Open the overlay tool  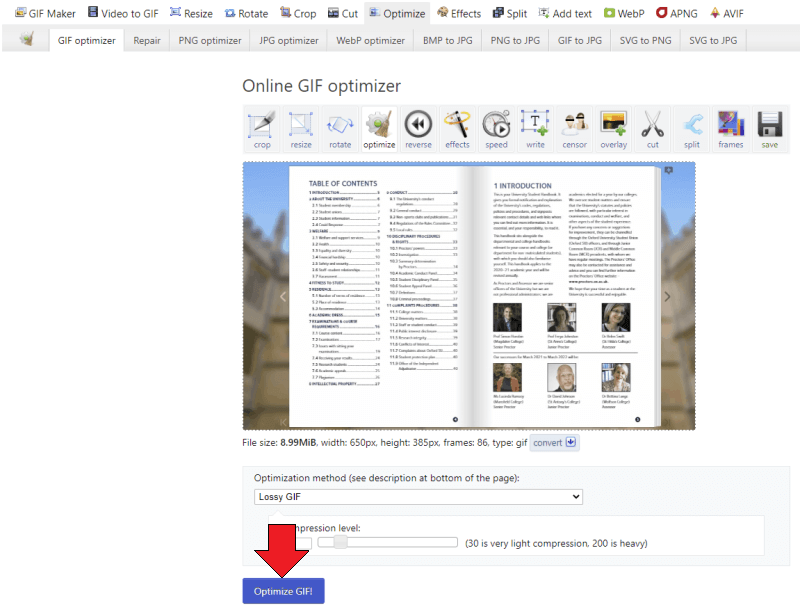point(613,130)
